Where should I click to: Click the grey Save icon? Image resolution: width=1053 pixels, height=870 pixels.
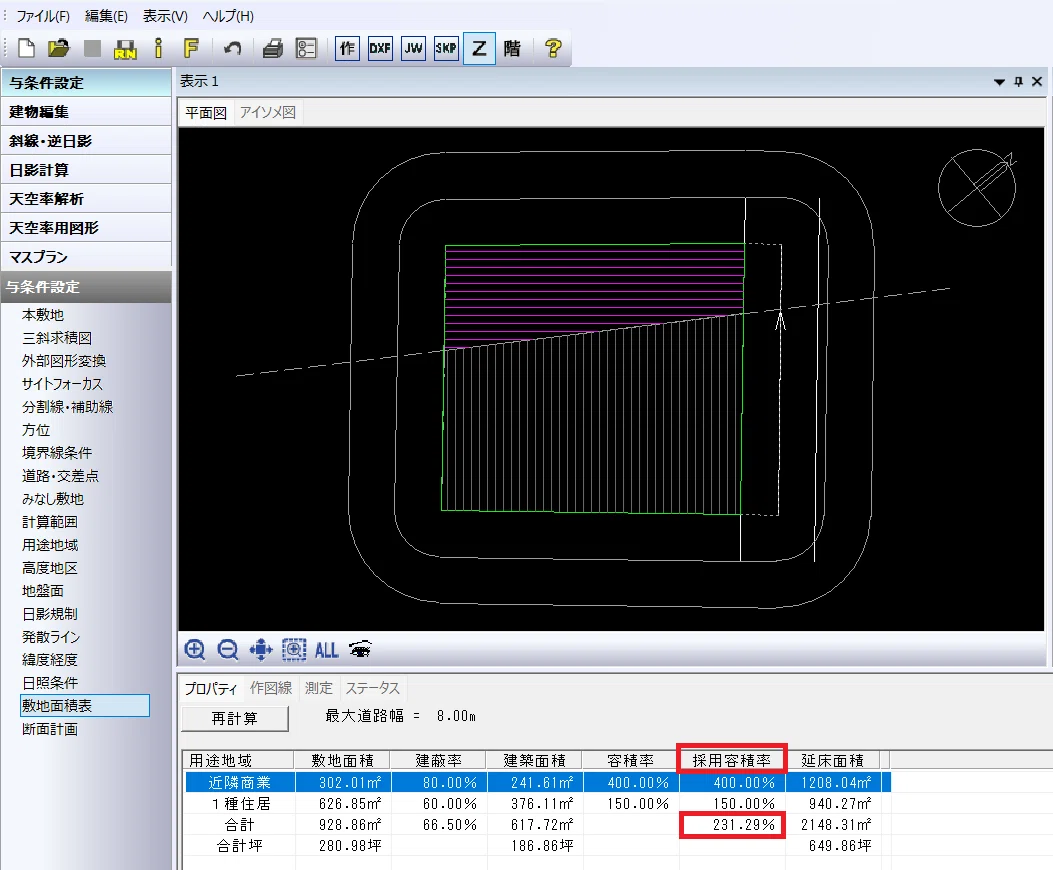click(92, 48)
